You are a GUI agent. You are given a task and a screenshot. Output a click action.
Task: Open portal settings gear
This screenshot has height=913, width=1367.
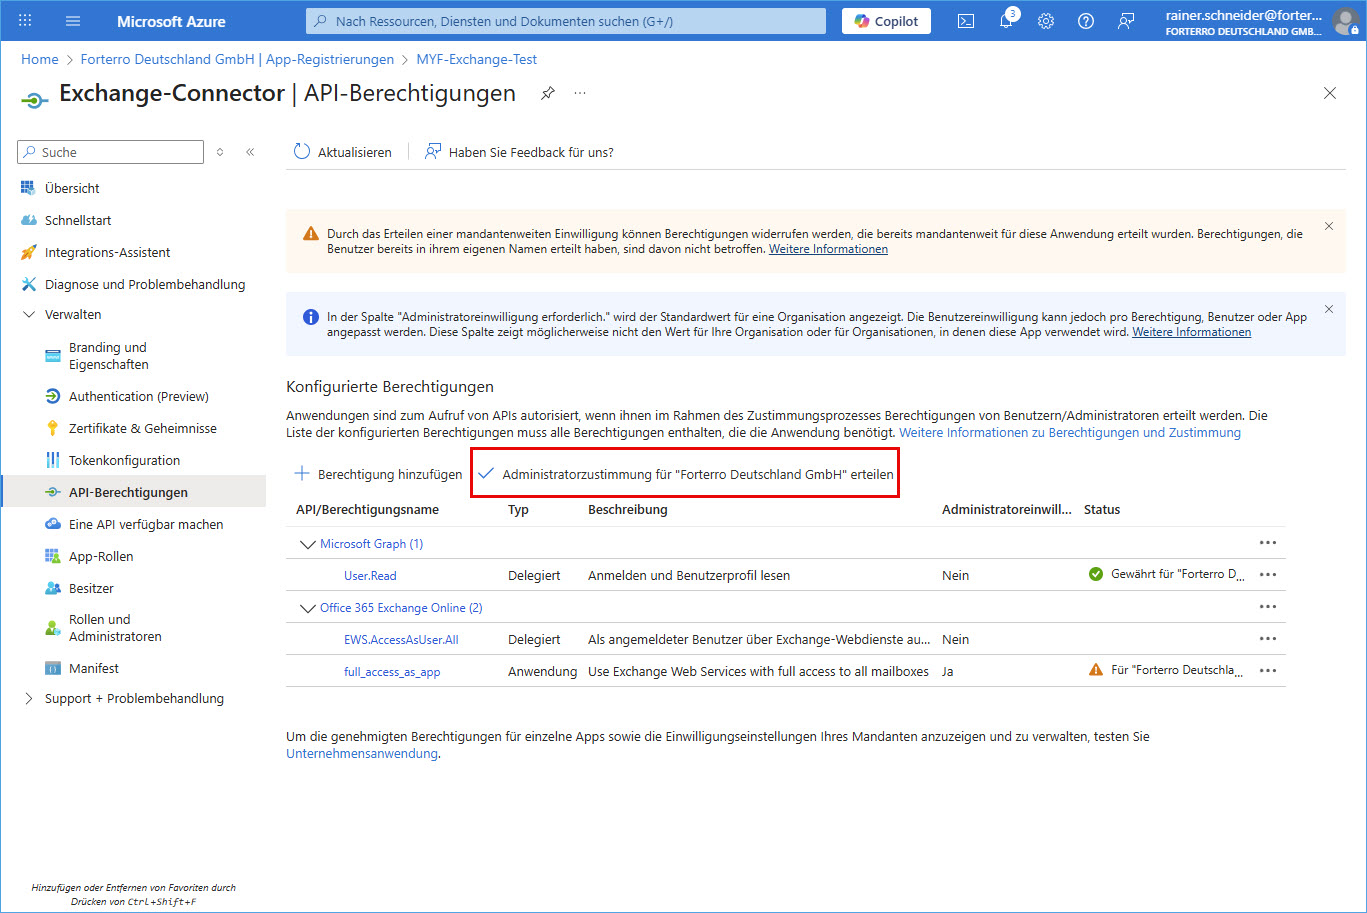(x=1046, y=21)
